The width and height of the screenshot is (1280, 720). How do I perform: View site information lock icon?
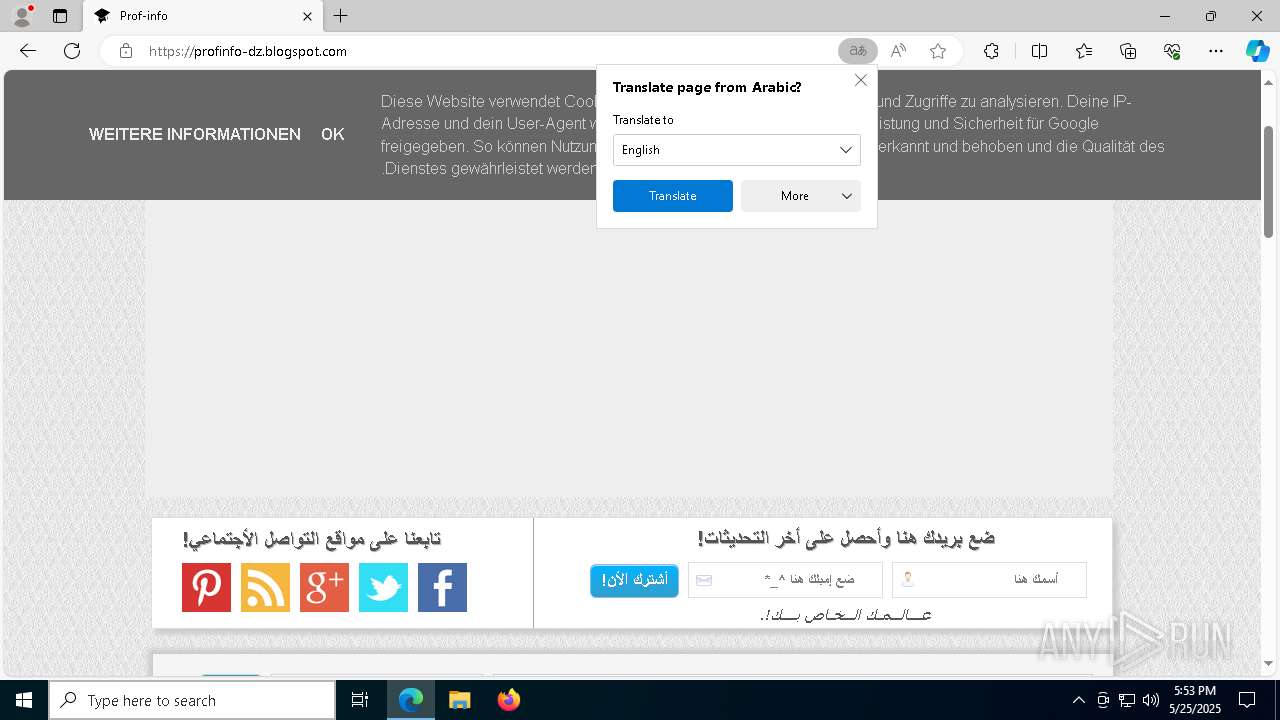(126, 51)
